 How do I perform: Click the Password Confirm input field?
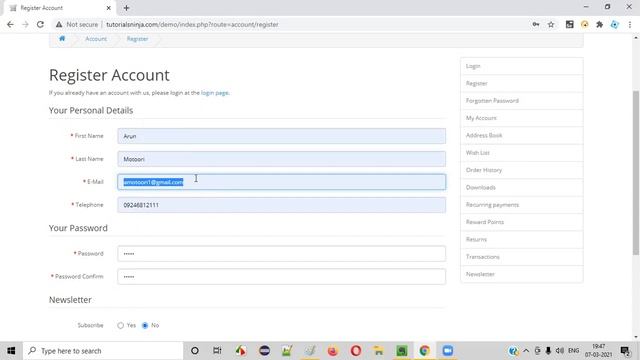click(282, 276)
